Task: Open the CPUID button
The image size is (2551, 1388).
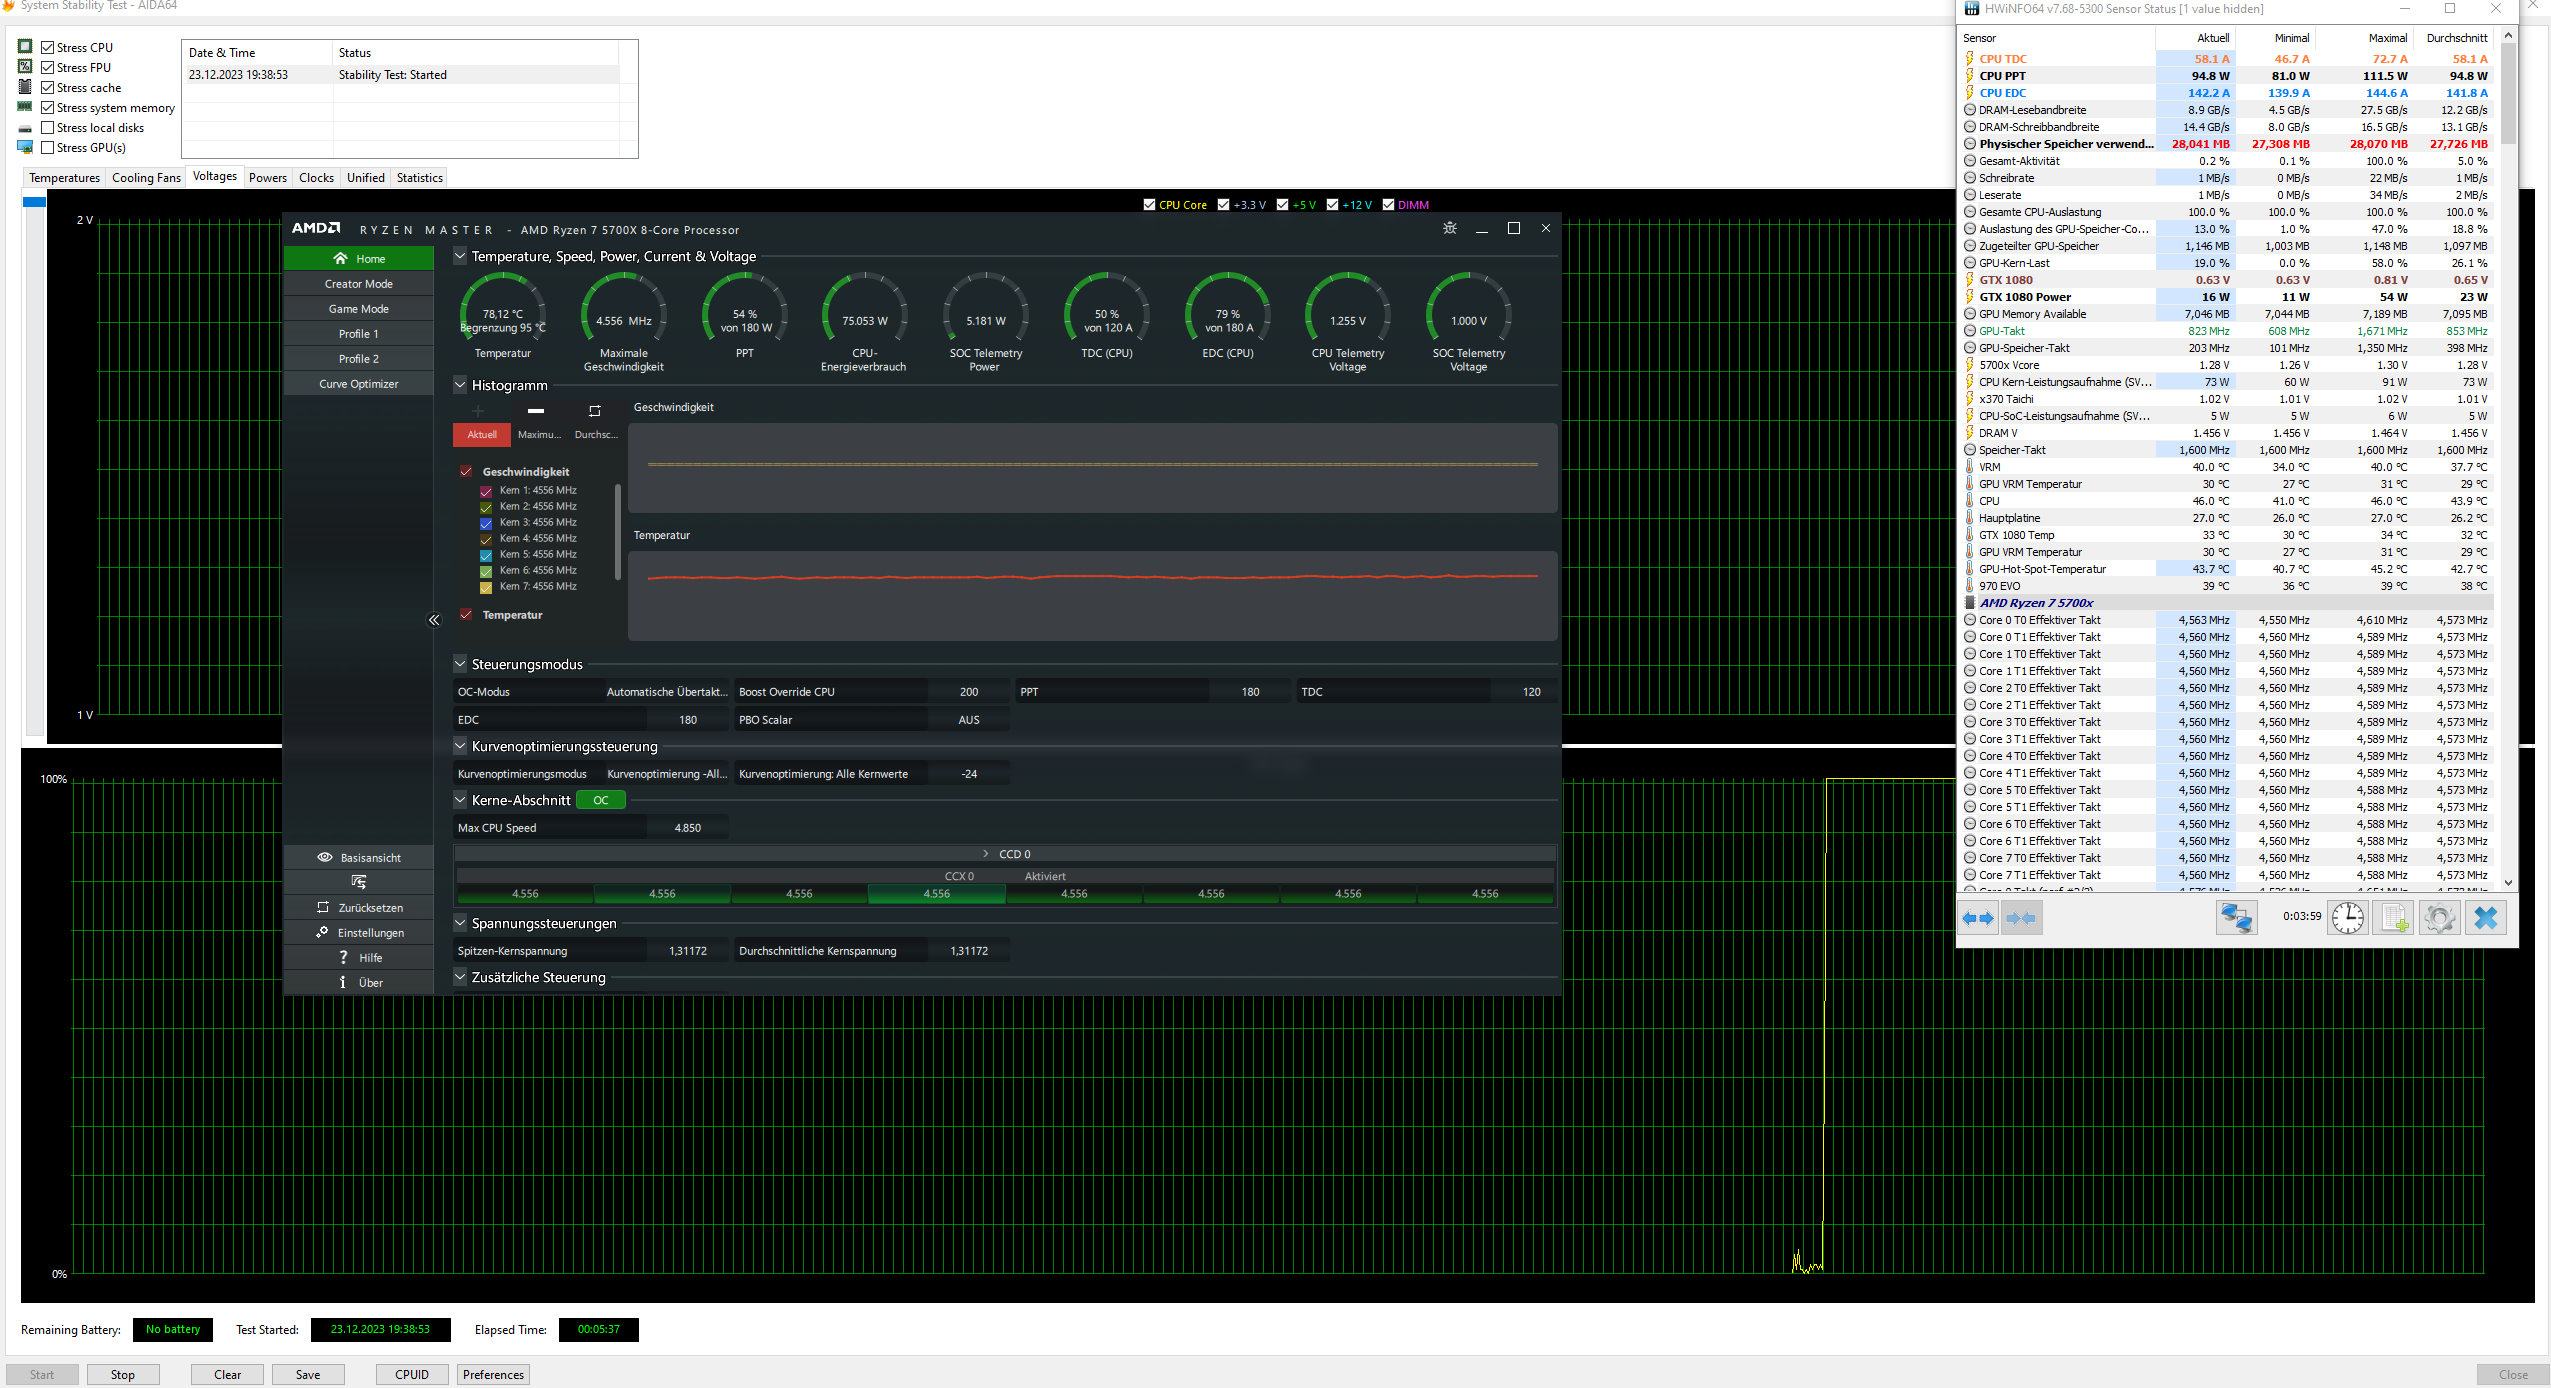Action: [412, 1374]
